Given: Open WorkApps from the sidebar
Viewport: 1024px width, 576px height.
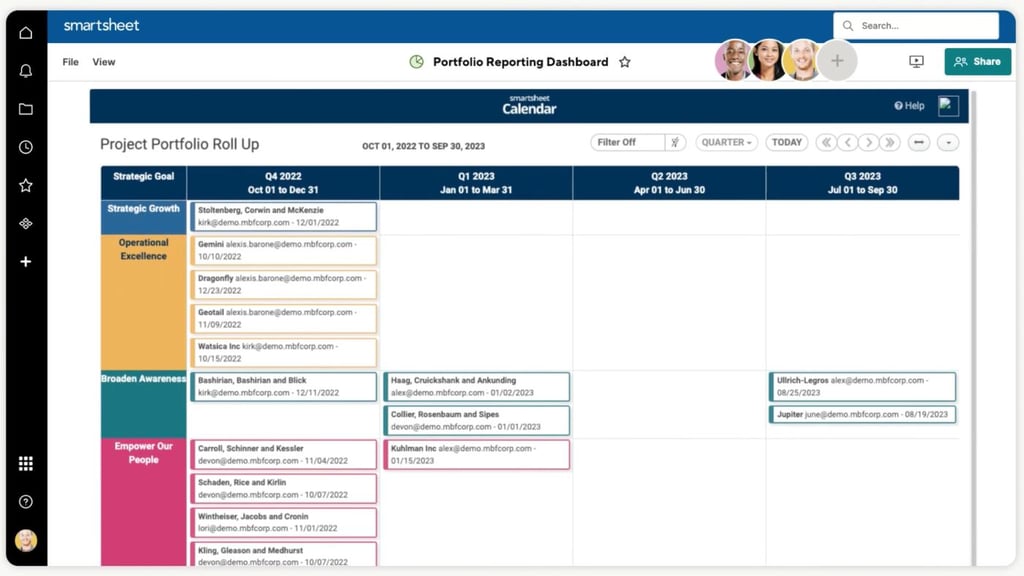Looking at the screenshot, I should coord(25,223).
